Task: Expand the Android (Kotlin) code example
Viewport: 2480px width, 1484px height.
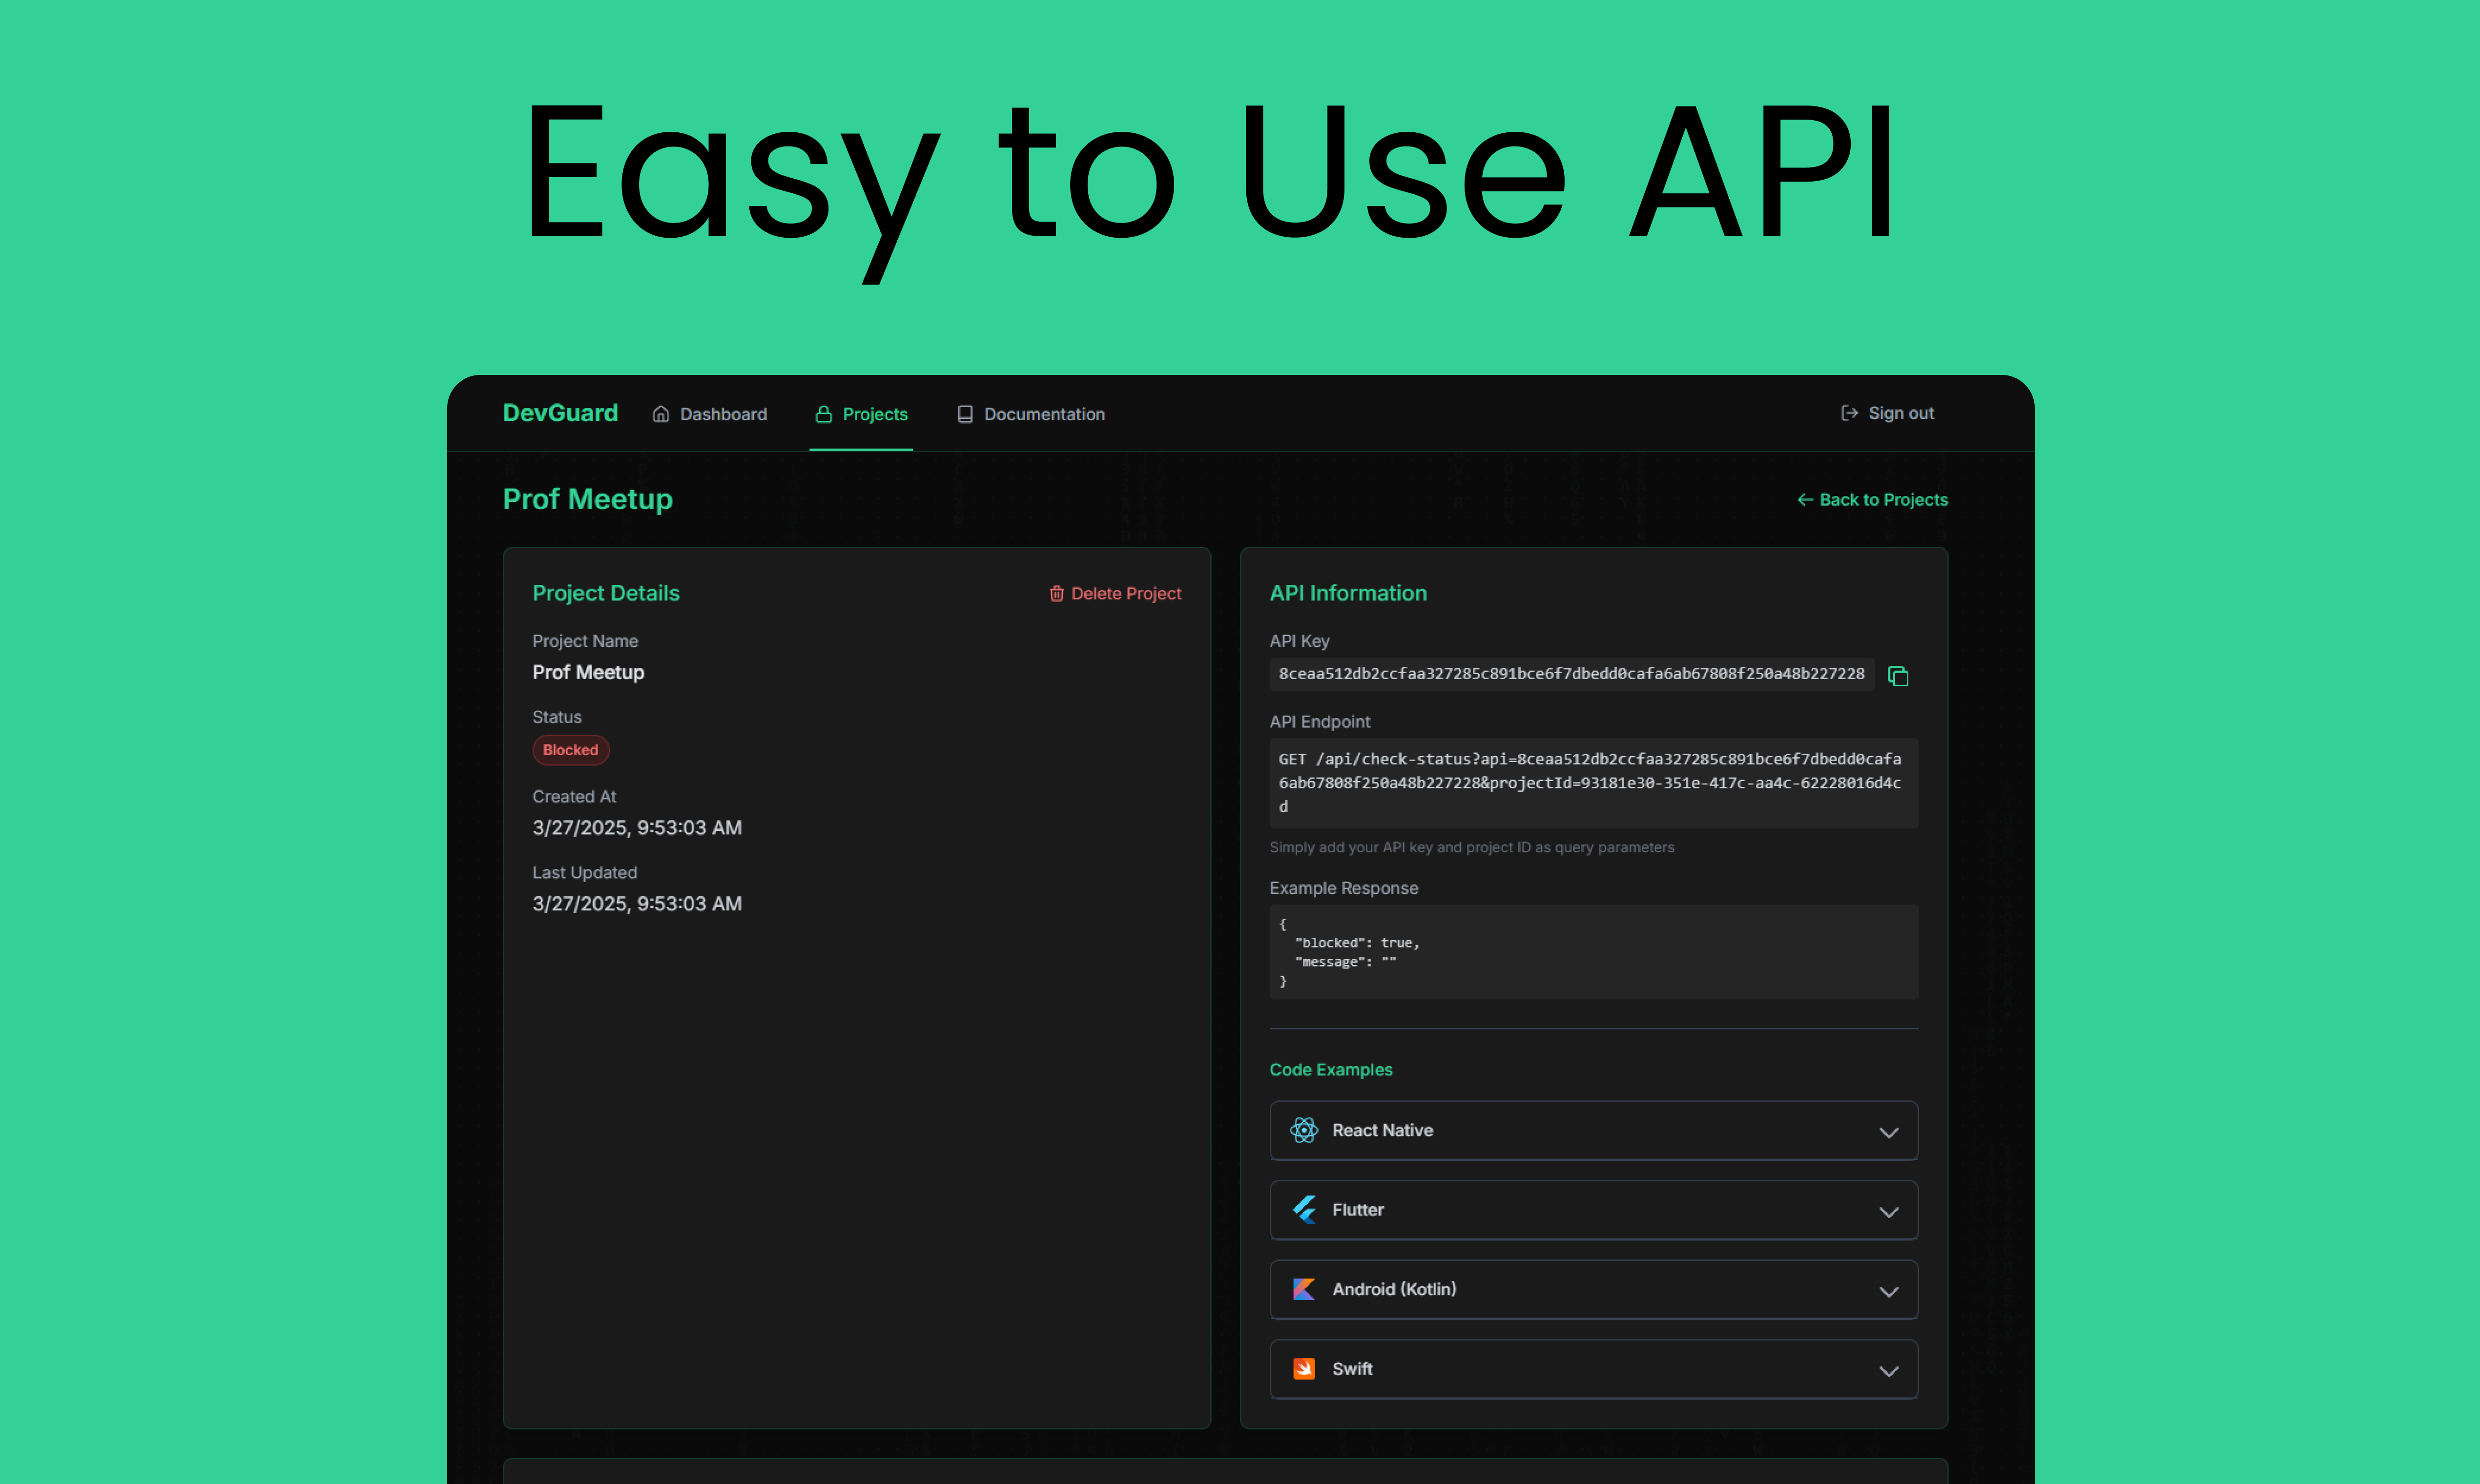Action: click(1594, 1290)
